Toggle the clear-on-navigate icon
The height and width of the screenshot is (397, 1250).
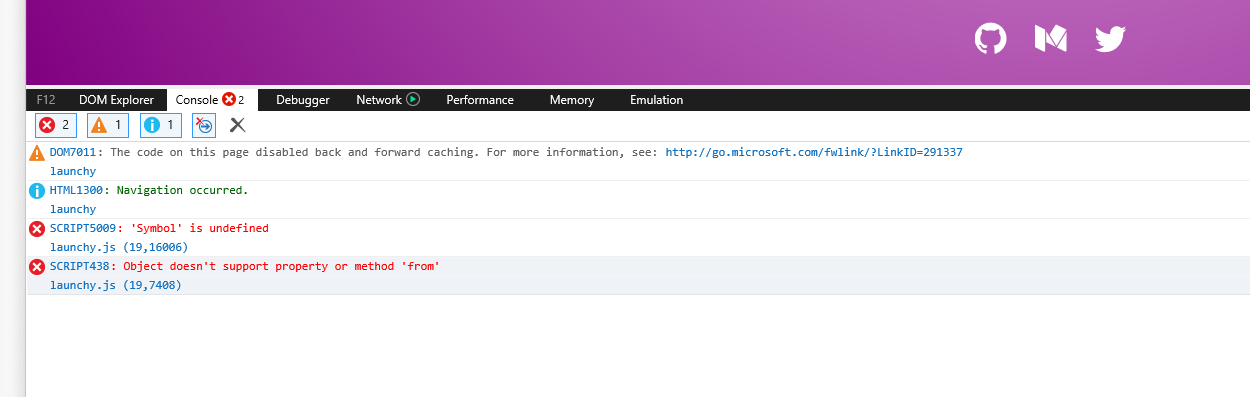(204, 125)
